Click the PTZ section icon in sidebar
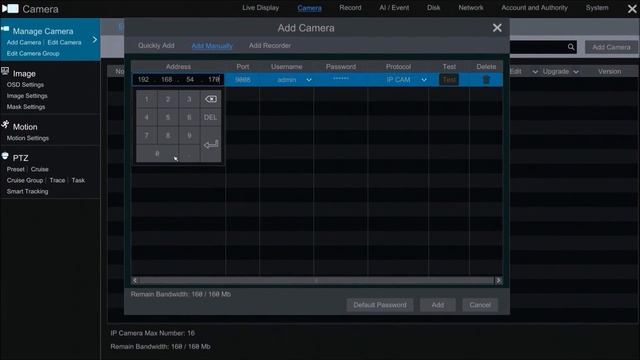 pyautogui.click(x=5, y=156)
